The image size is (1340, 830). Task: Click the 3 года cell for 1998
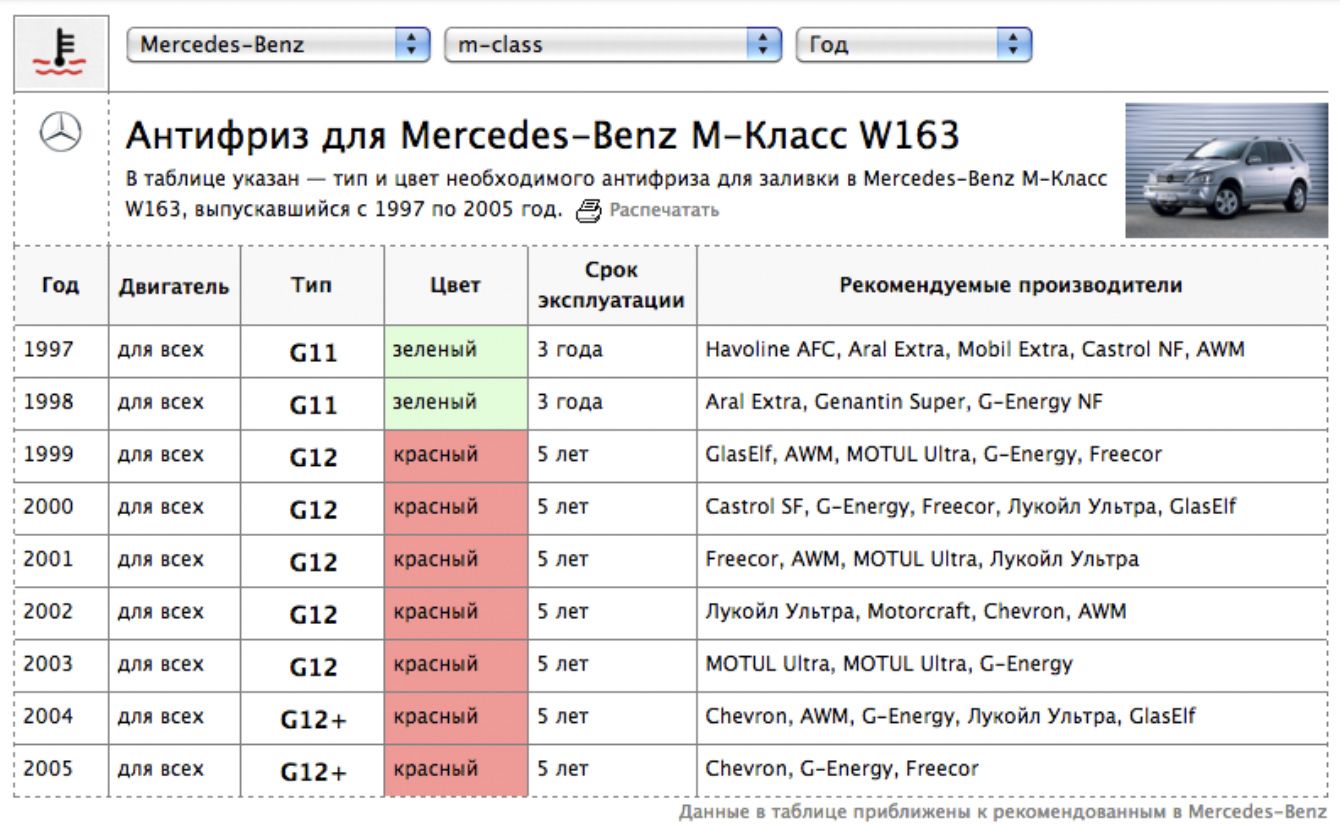[x=612, y=403]
